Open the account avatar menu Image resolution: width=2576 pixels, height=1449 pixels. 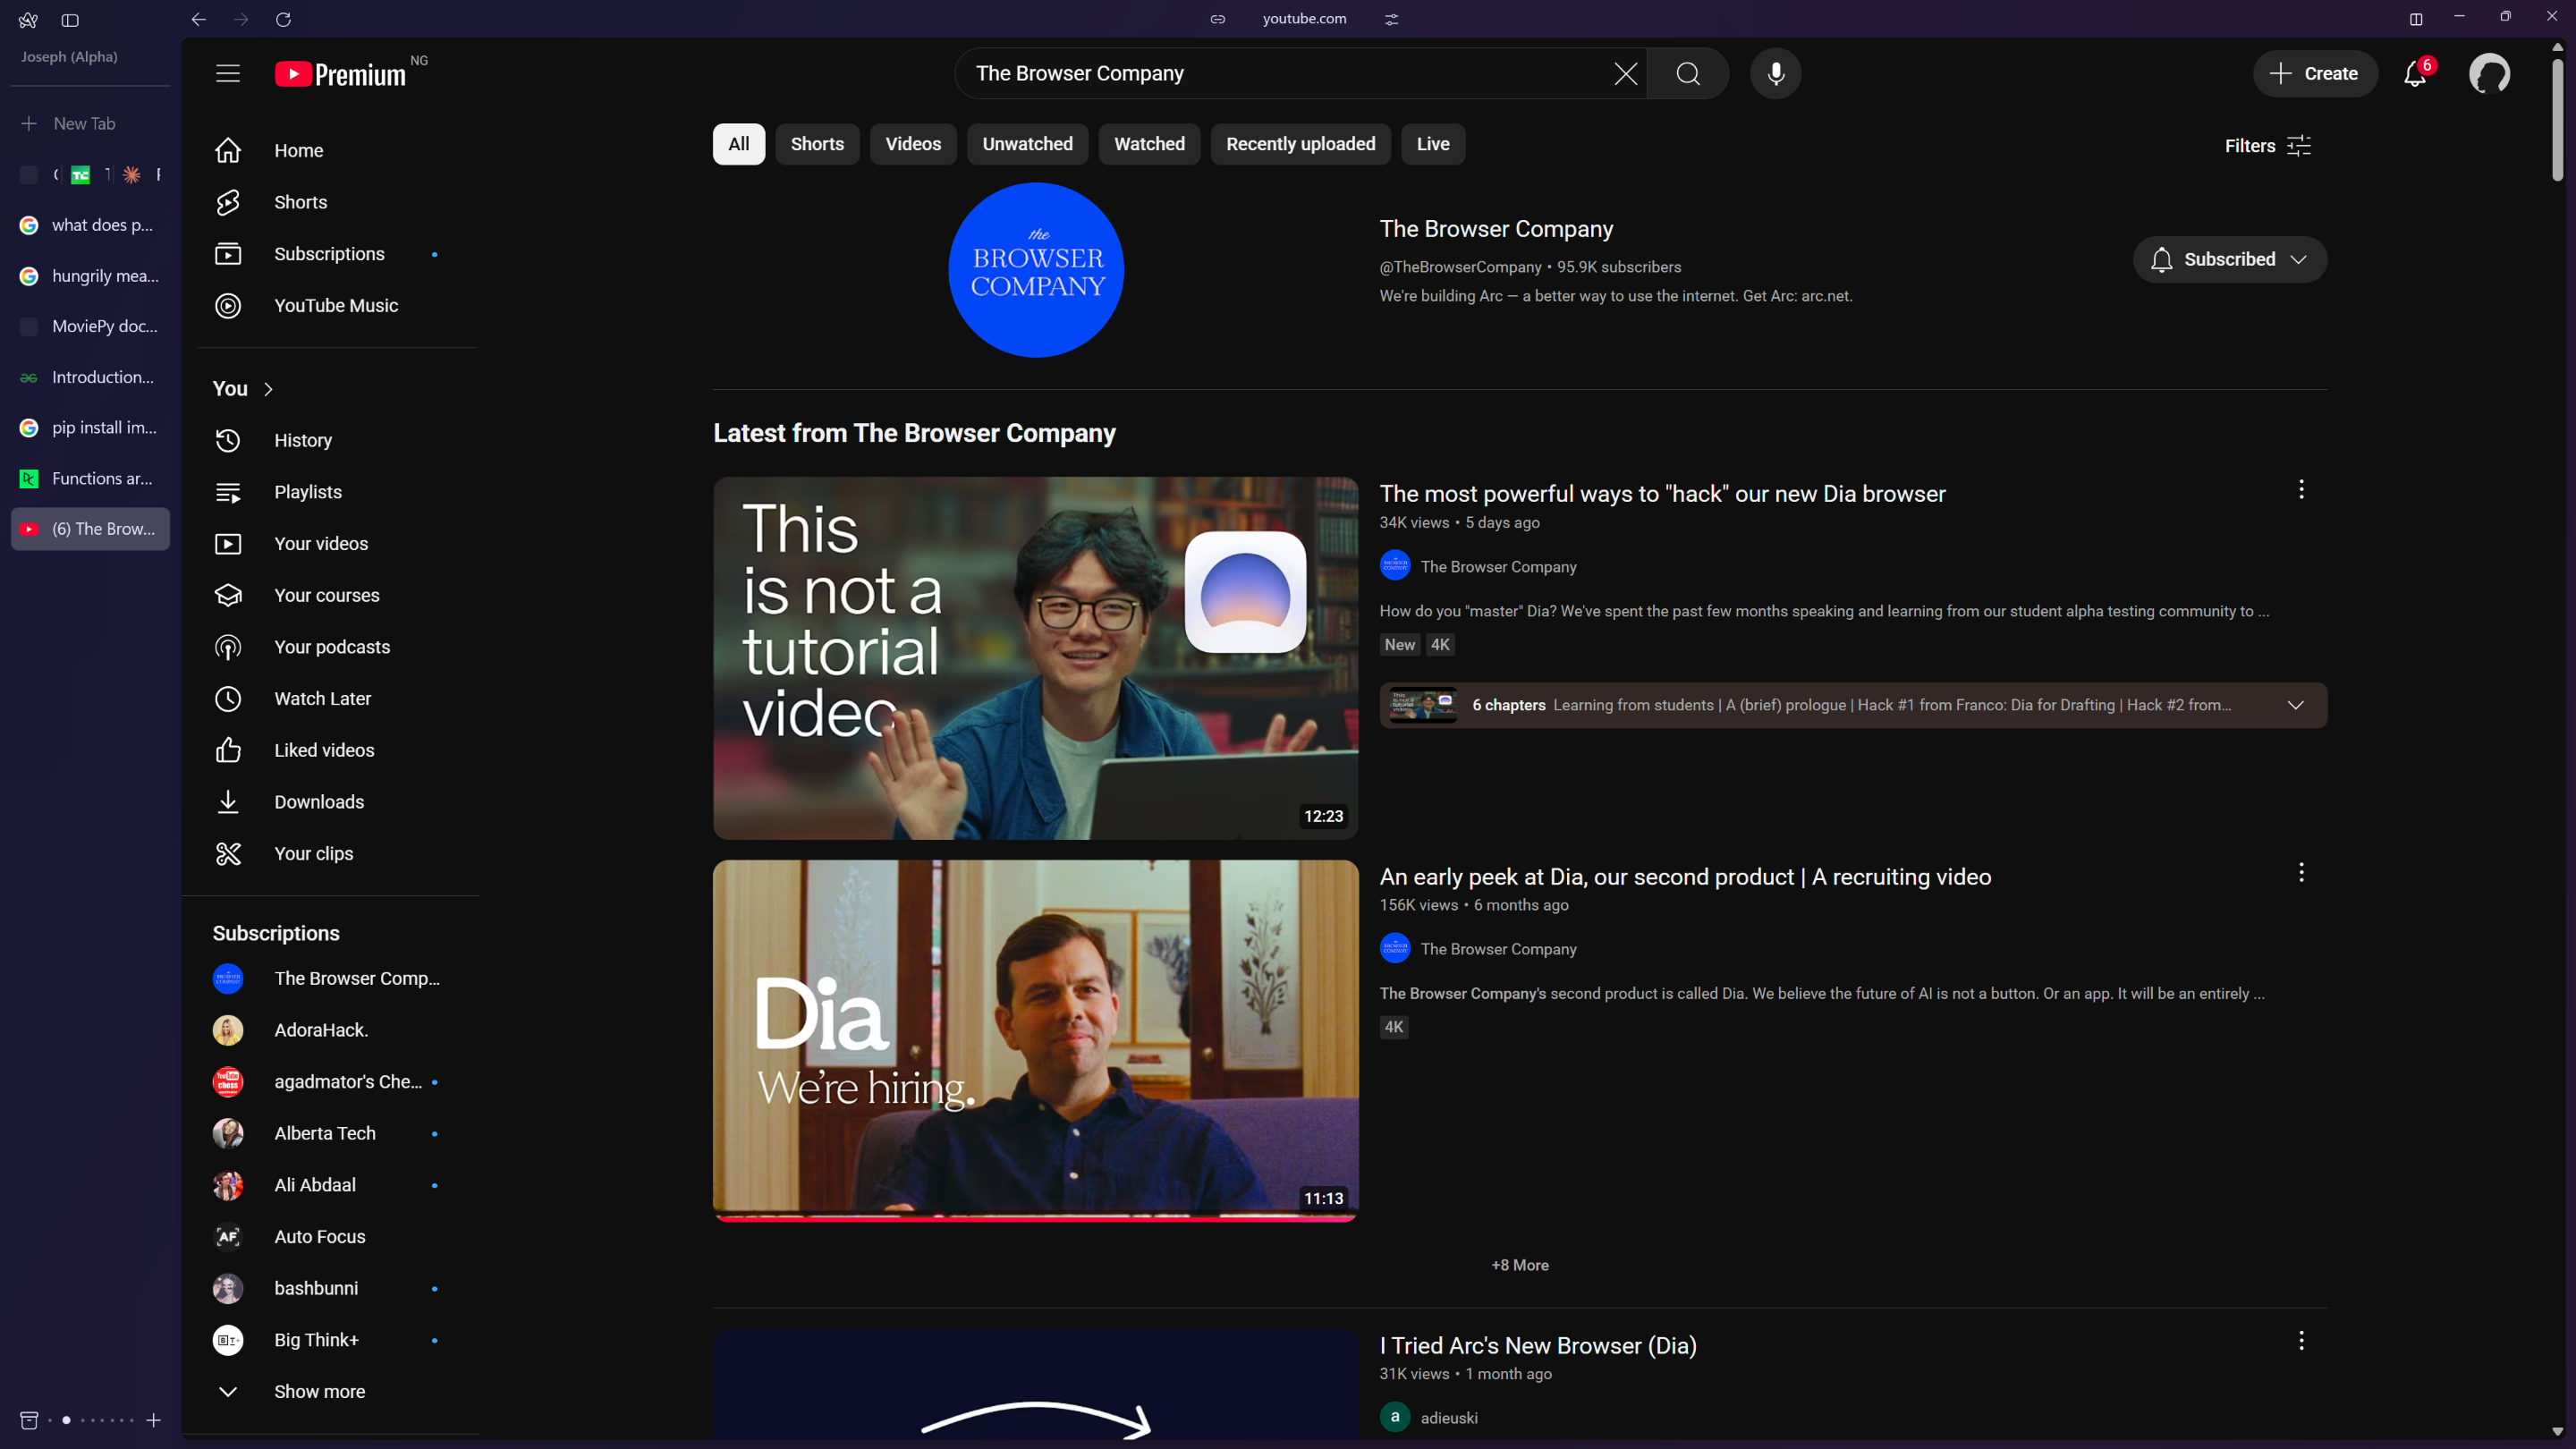tap(2489, 73)
